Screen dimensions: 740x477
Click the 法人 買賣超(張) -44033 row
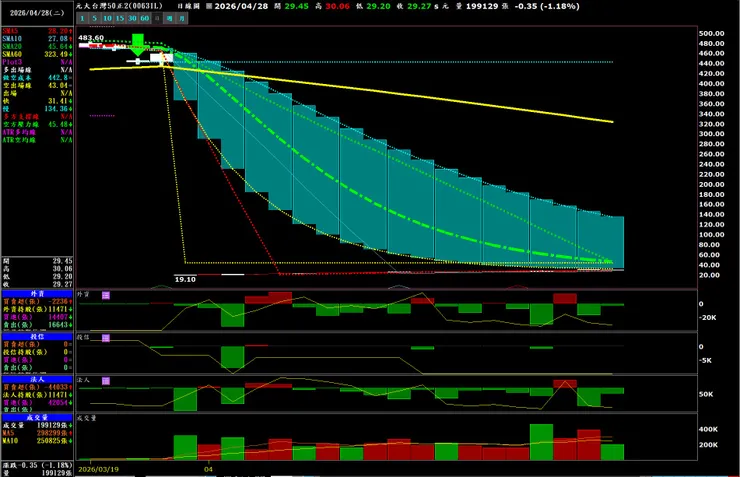(x=37, y=387)
